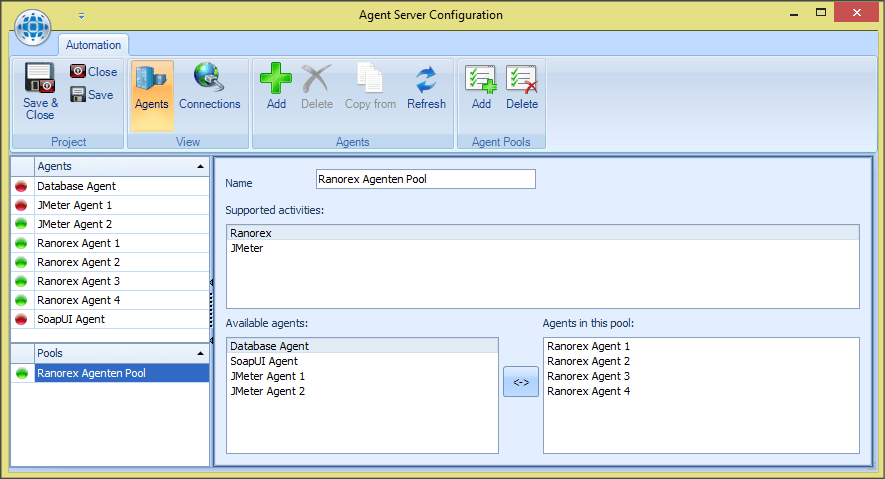Minimize the Agent Server Configuration window
The height and width of the screenshot is (479, 885).
794,14
